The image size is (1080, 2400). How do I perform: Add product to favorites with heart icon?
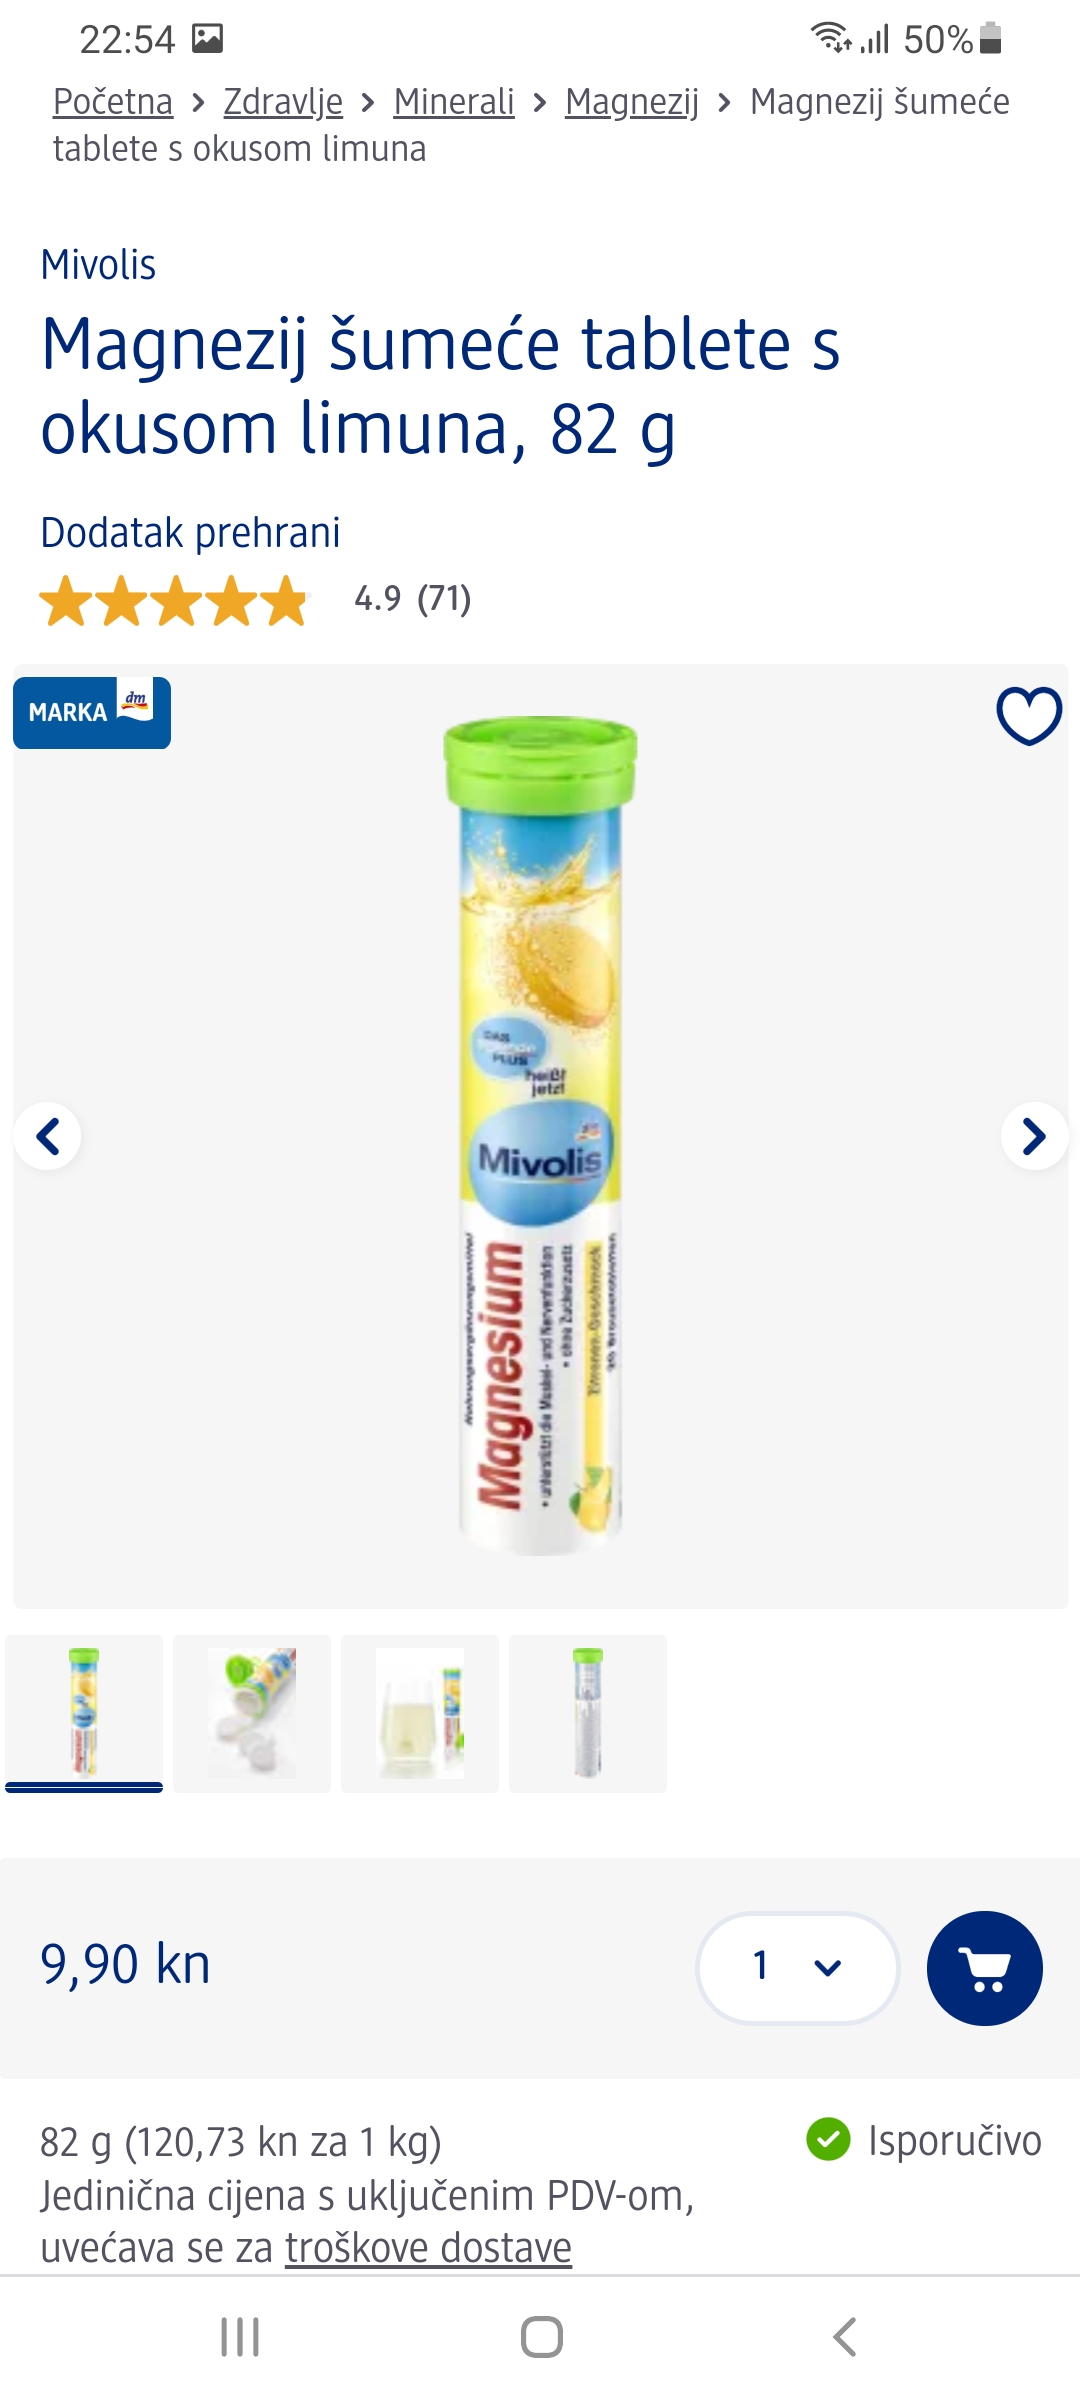[x=1029, y=715]
